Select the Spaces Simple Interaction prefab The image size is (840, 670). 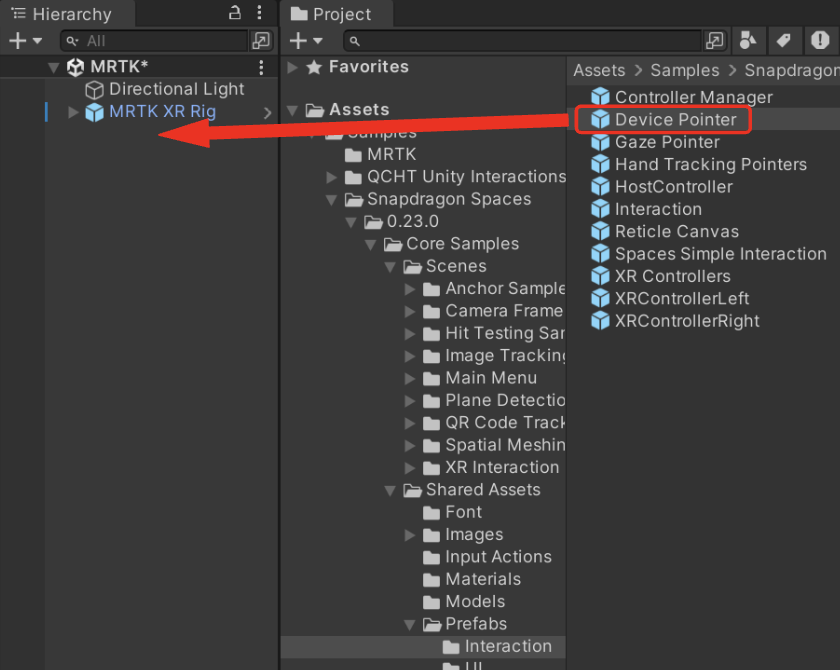coord(709,254)
